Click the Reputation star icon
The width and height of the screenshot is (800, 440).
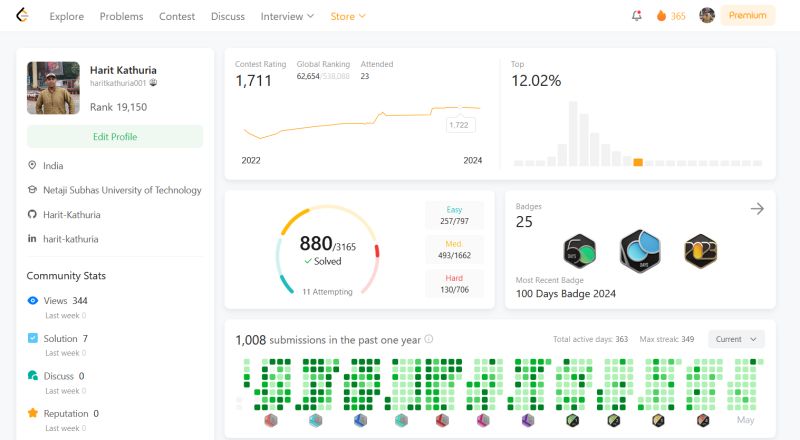[x=33, y=413]
